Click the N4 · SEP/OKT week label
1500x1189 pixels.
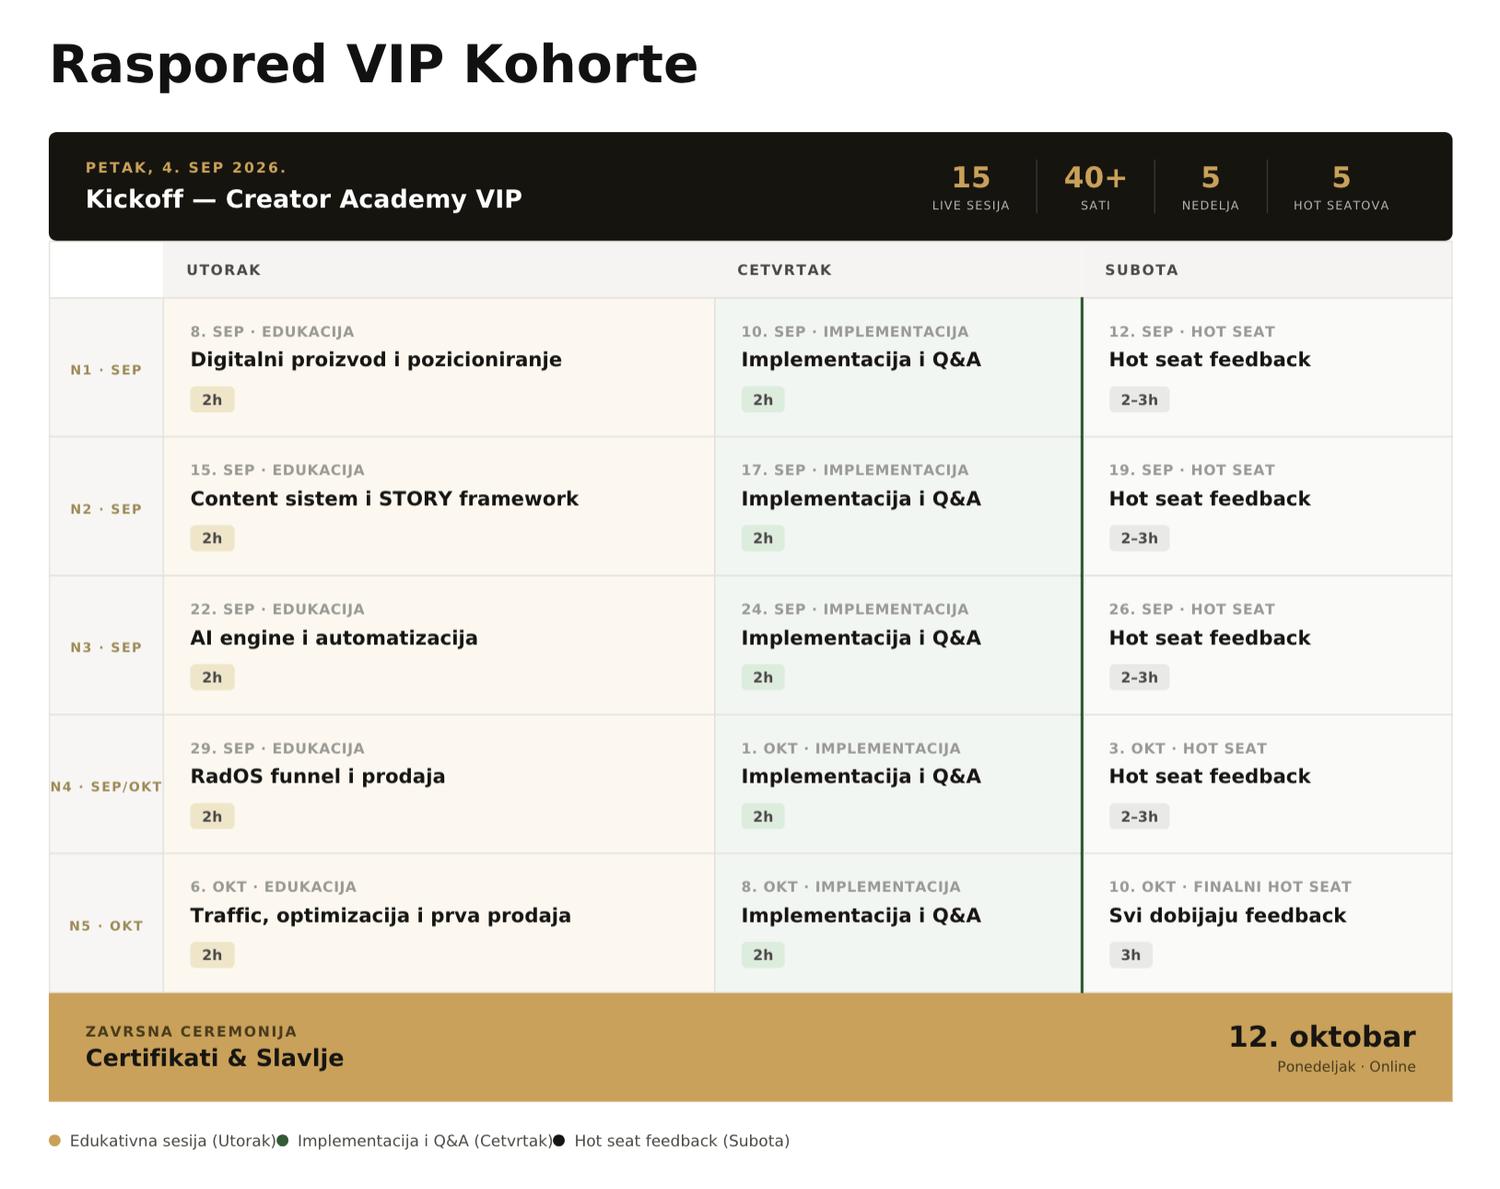coord(106,787)
